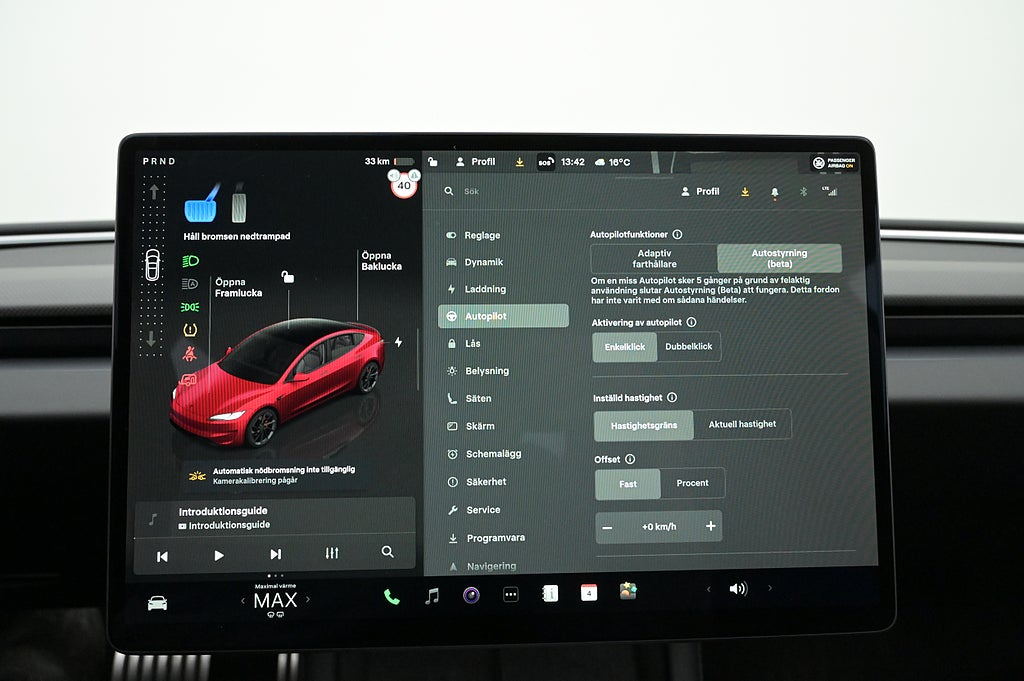Open the calendar app in dock
Viewport: 1024px width, 681px height.
pyautogui.click(x=589, y=593)
